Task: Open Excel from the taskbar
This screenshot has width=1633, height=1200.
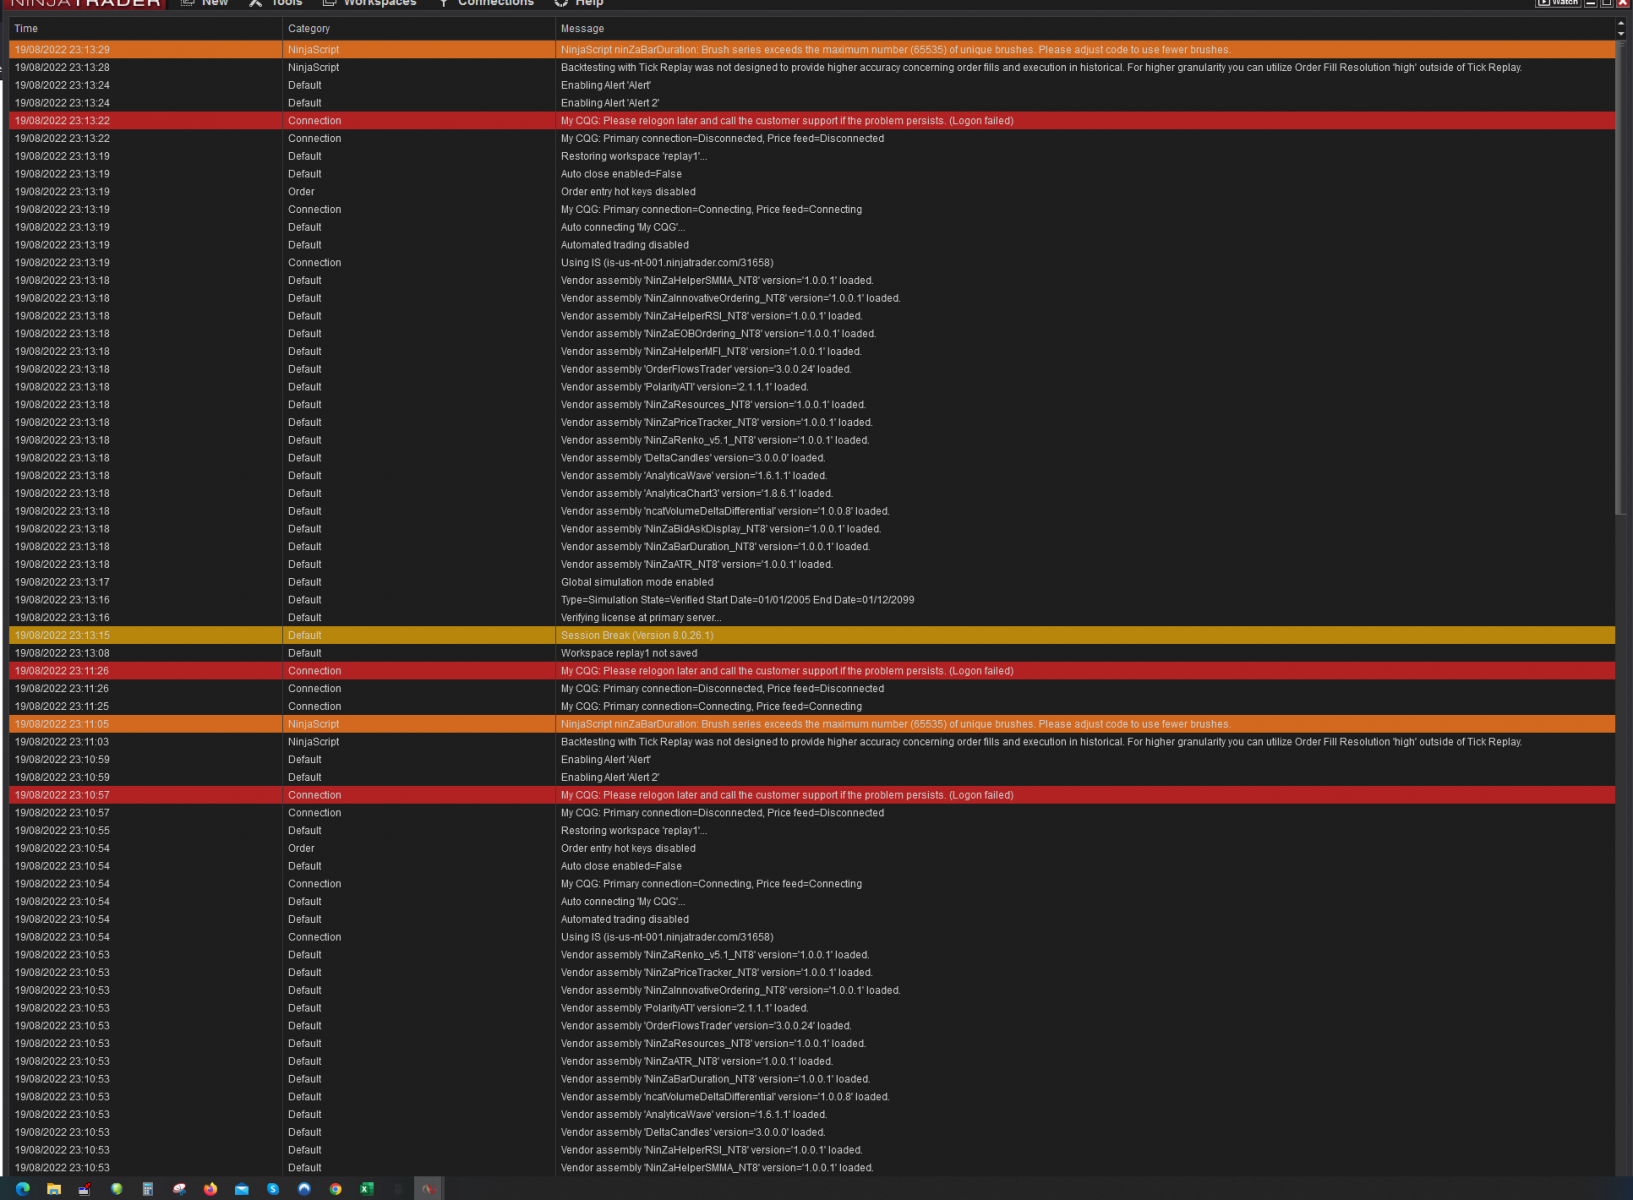Action: (367, 1189)
